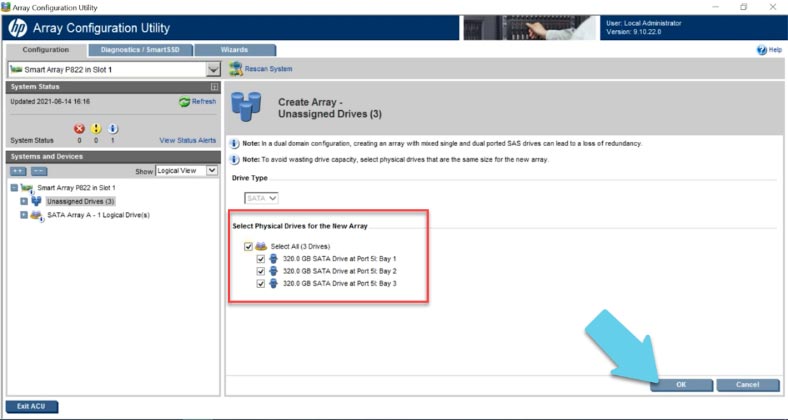Switch to the Configuration tab
The image size is (788, 420).
pos(46,50)
